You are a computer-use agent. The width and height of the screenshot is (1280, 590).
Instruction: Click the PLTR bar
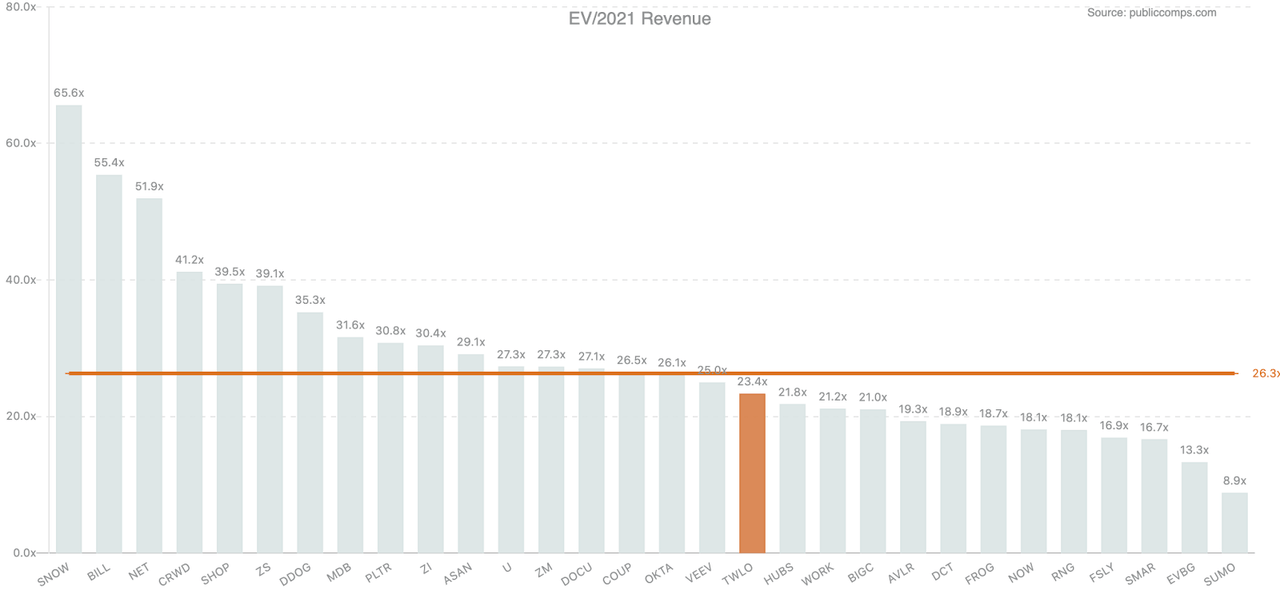[390, 448]
